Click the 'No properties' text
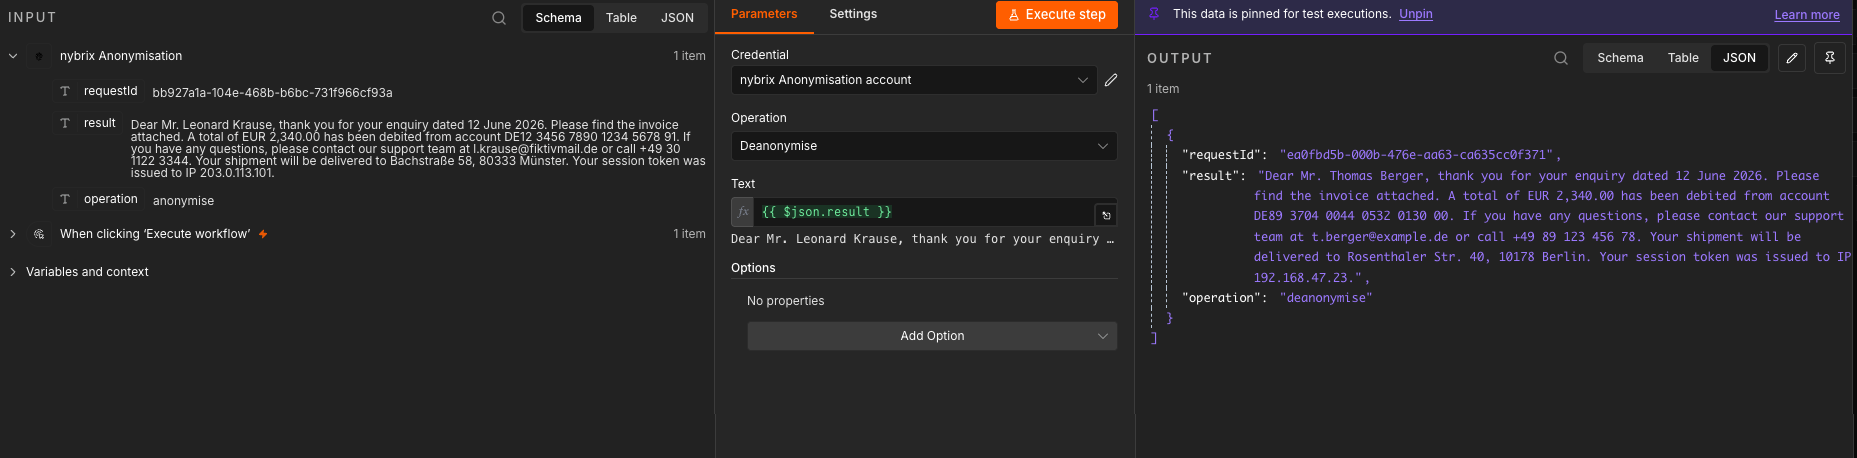Image resolution: width=1857 pixels, height=458 pixels. [786, 301]
